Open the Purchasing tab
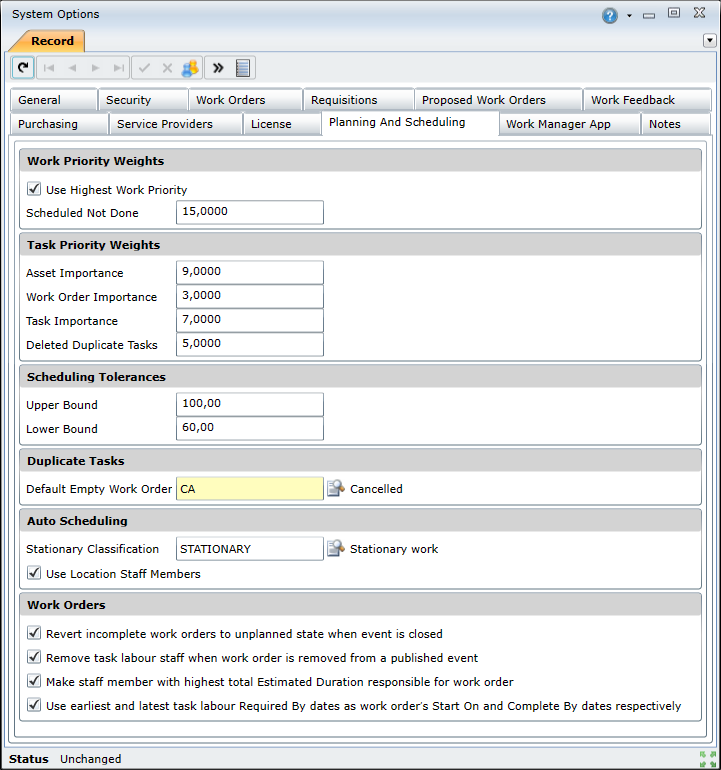The image size is (721, 770). [48, 124]
